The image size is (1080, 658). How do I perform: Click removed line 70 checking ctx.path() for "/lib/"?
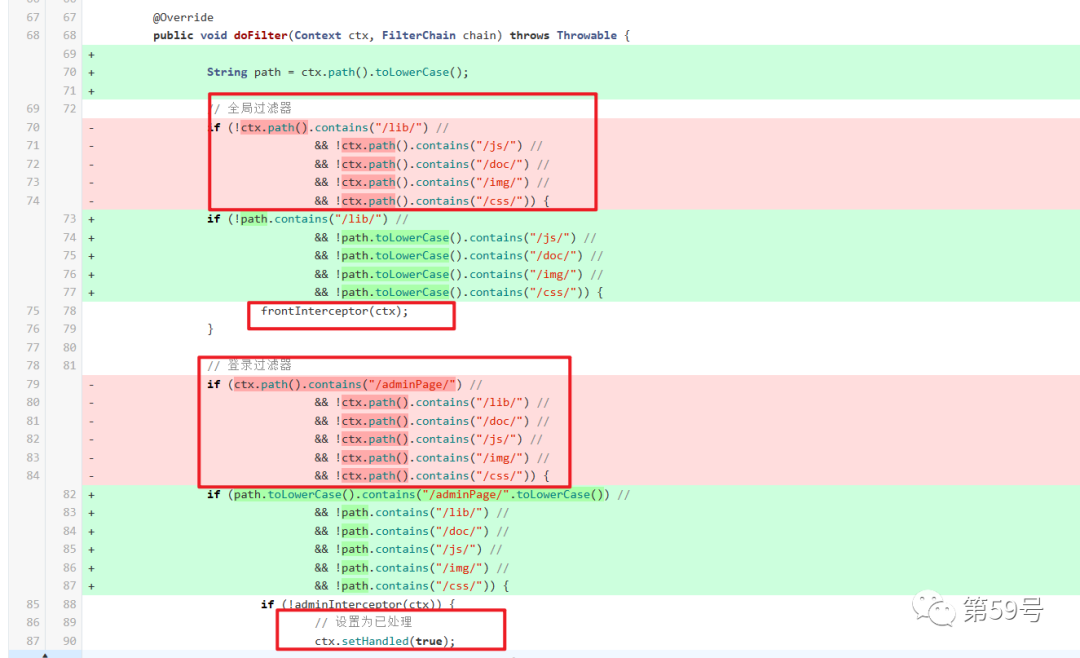click(329, 127)
